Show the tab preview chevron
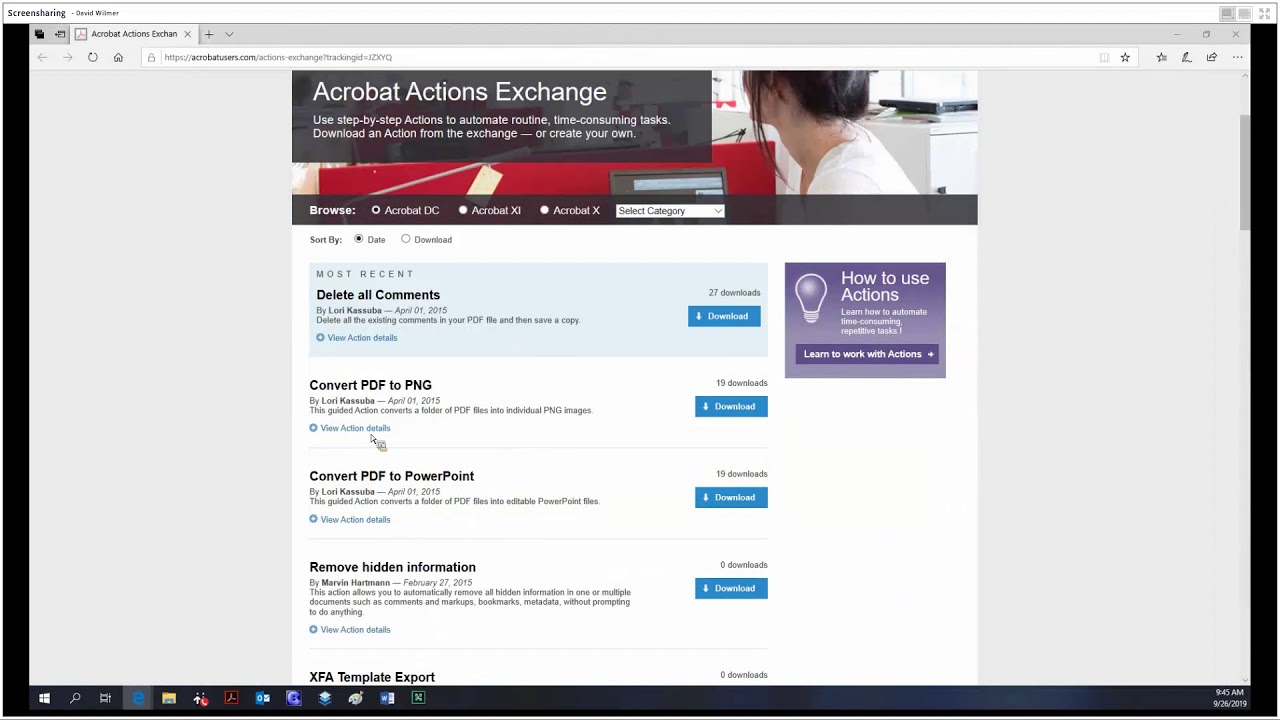The image size is (1280, 720). [229, 34]
